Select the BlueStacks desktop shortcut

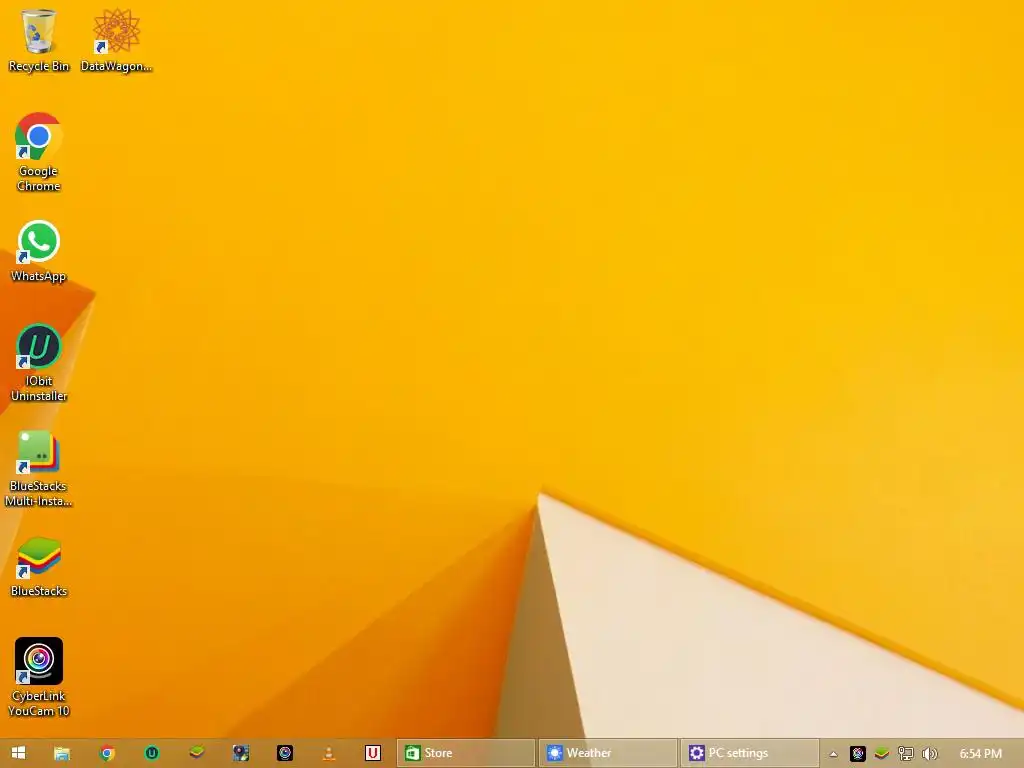pos(39,566)
